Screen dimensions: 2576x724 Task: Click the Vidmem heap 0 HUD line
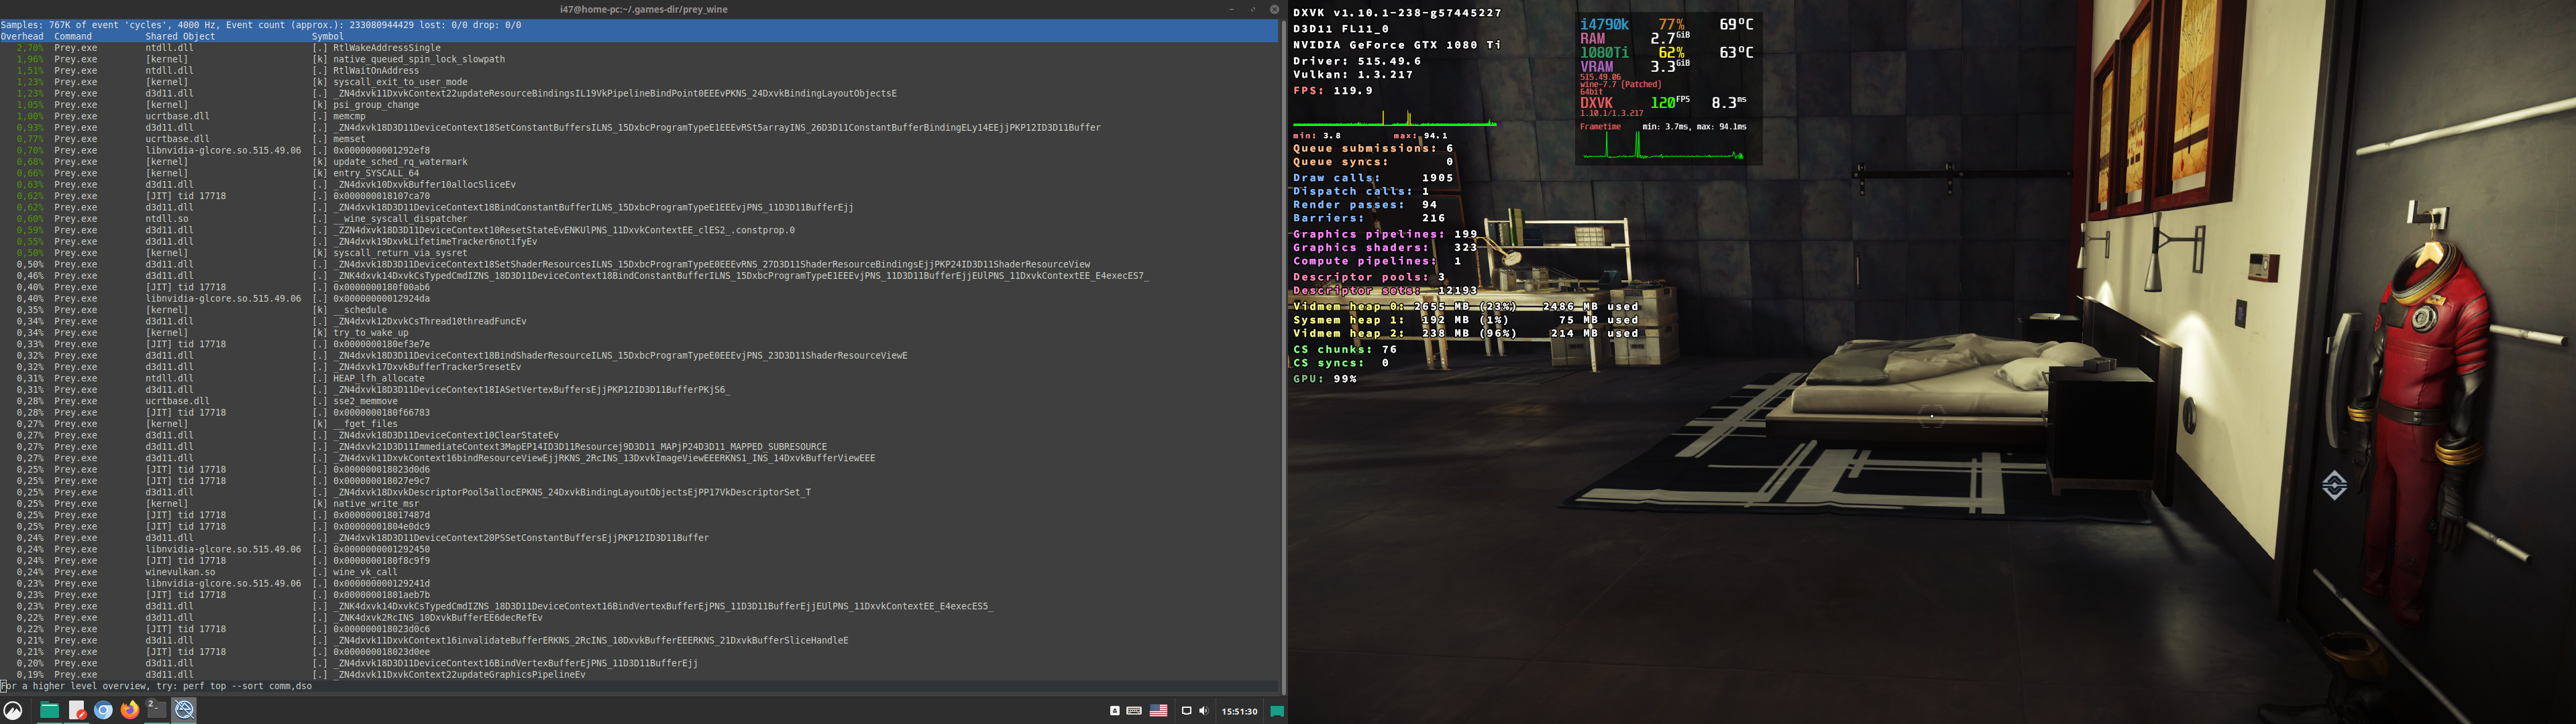click(x=1466, y=307)
